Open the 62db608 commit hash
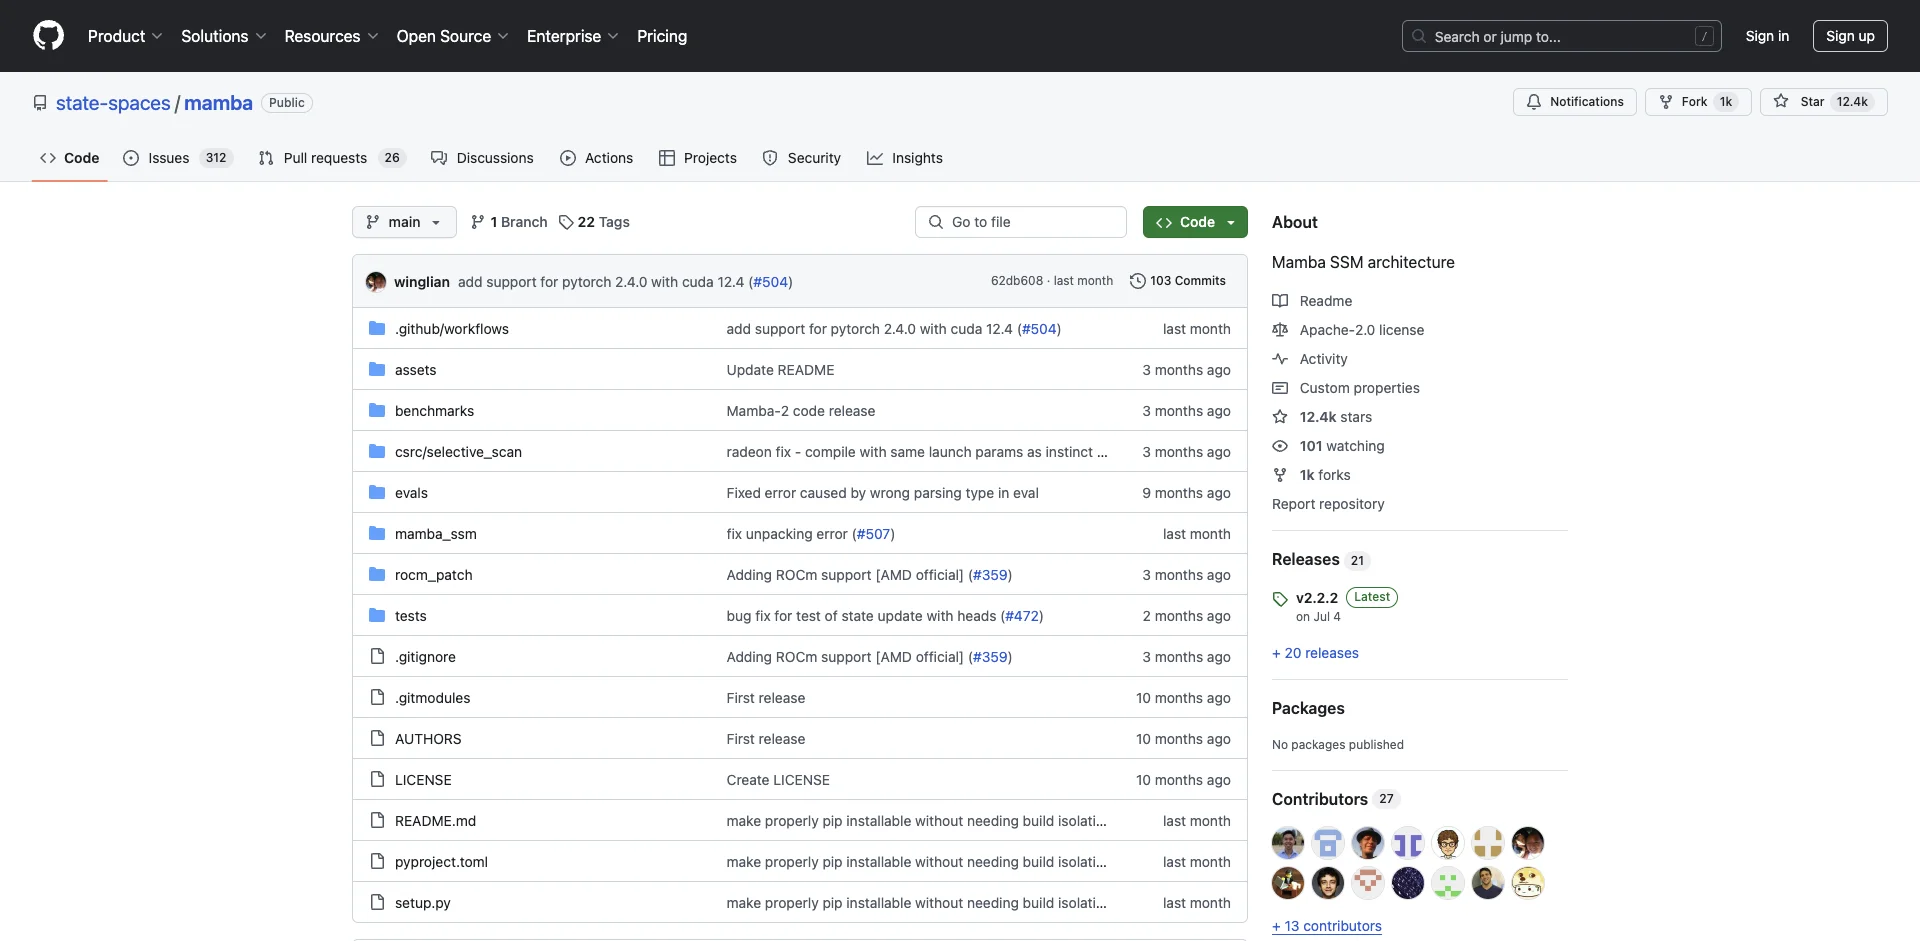1920x941 pixels. 1017,281
